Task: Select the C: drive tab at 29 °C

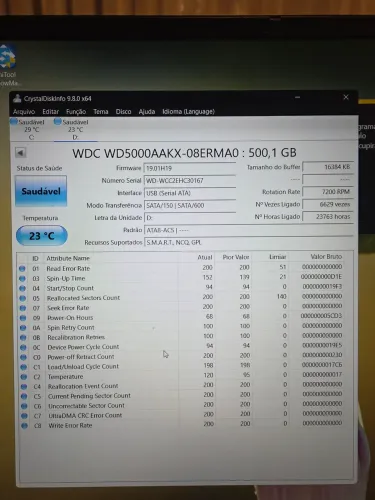Action: coord(31,129)
